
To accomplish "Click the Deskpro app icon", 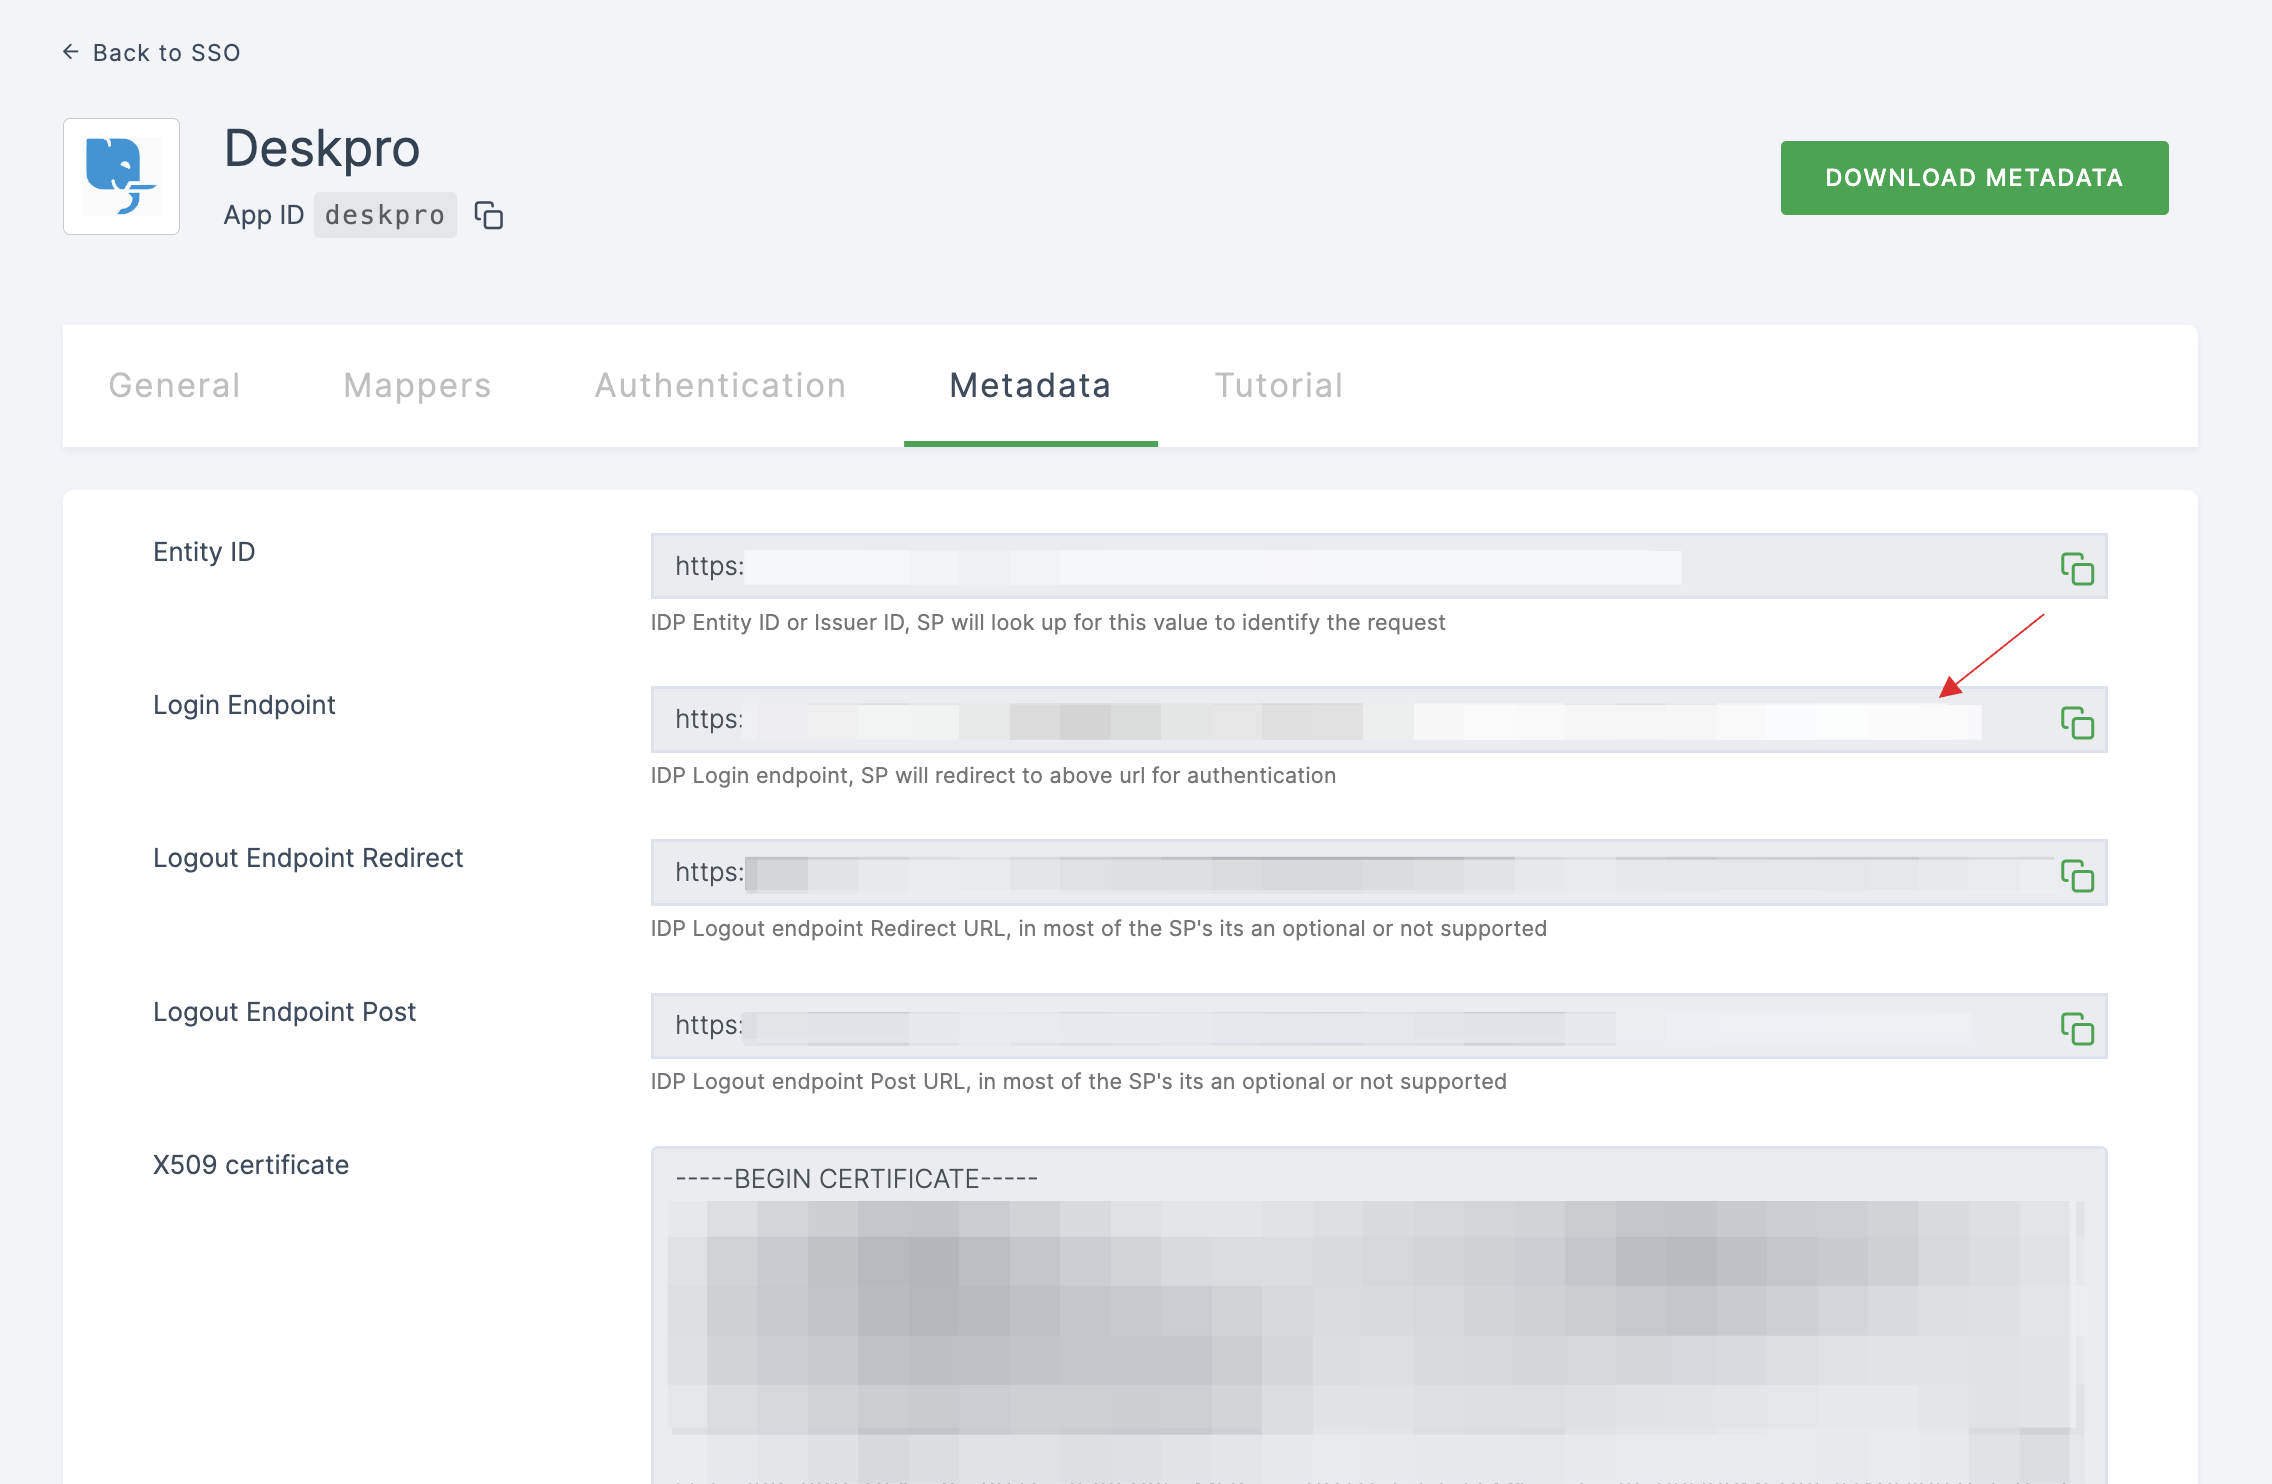I will [123, 176].
